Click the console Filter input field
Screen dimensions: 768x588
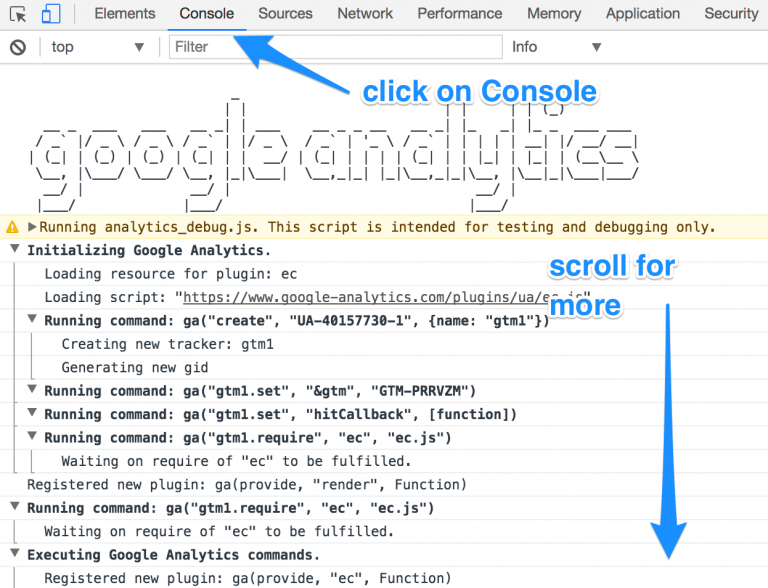[x=335, y=47]
